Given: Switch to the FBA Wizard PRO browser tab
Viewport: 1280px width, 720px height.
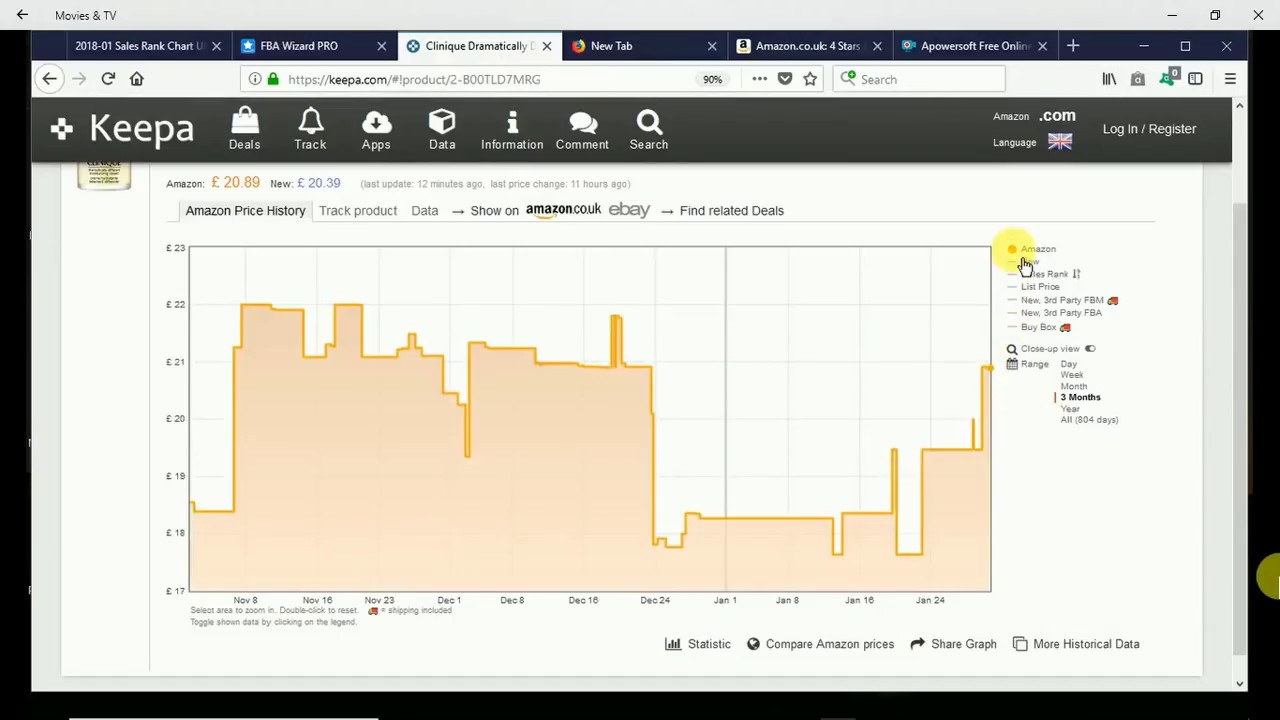Looking at the screenshot, I should pos(313,46).
